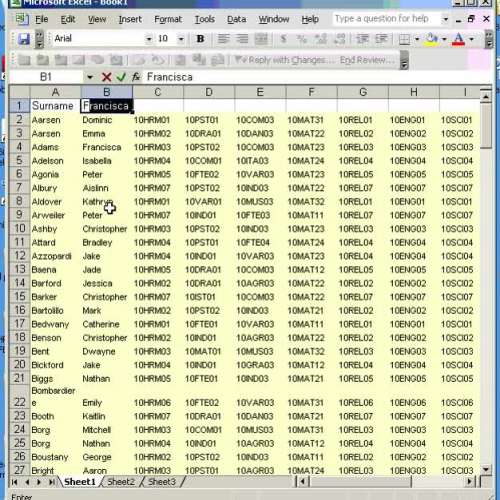Click the Type a question for help box
Viewport: 500px width, 500px height.
[x=387, y=19]
